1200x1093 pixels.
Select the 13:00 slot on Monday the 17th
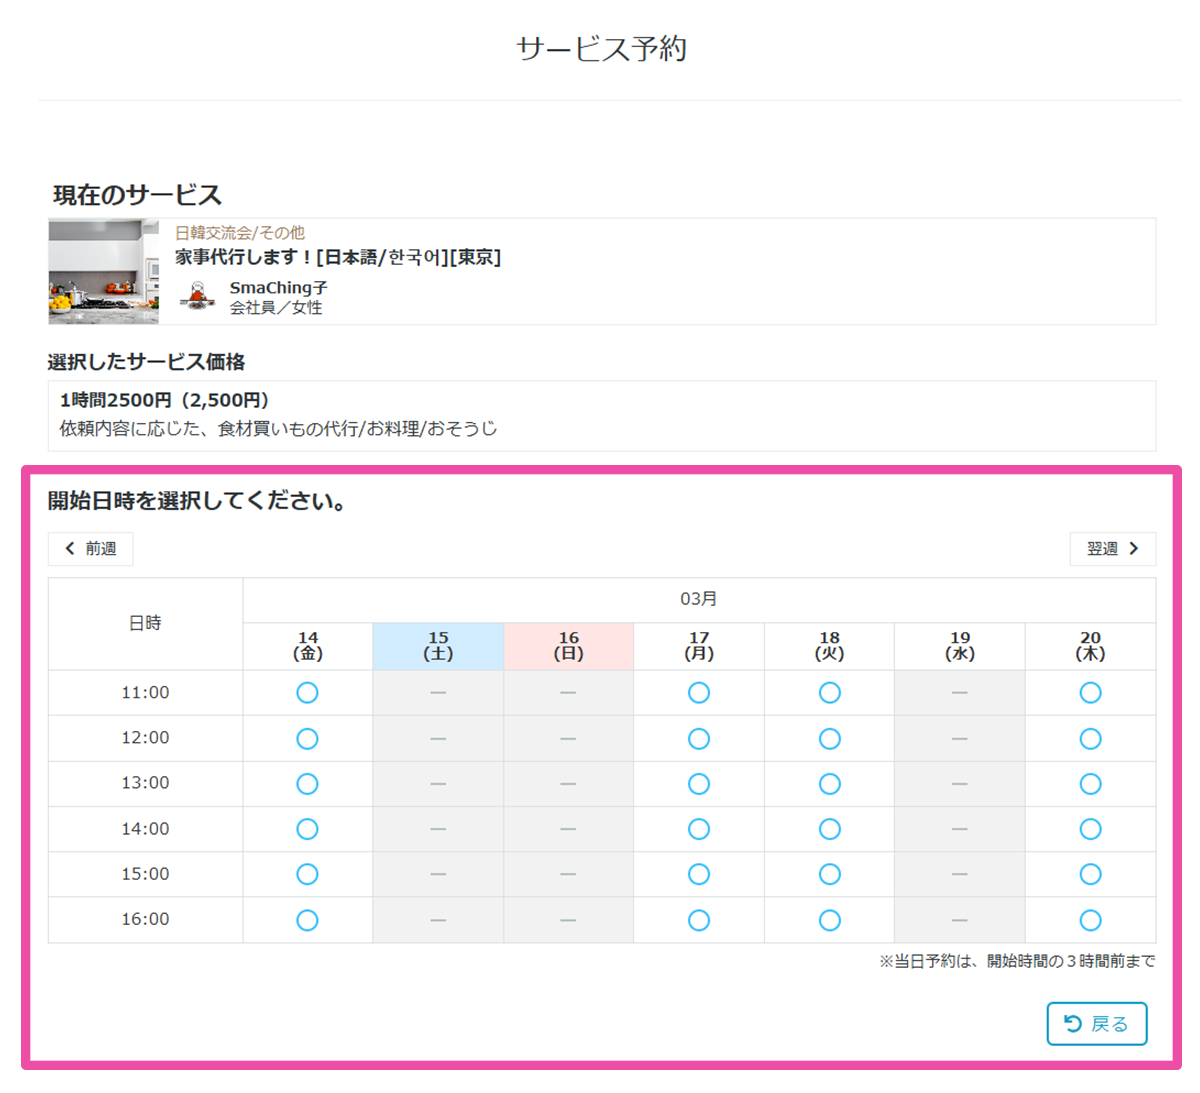tap(699, 784)
